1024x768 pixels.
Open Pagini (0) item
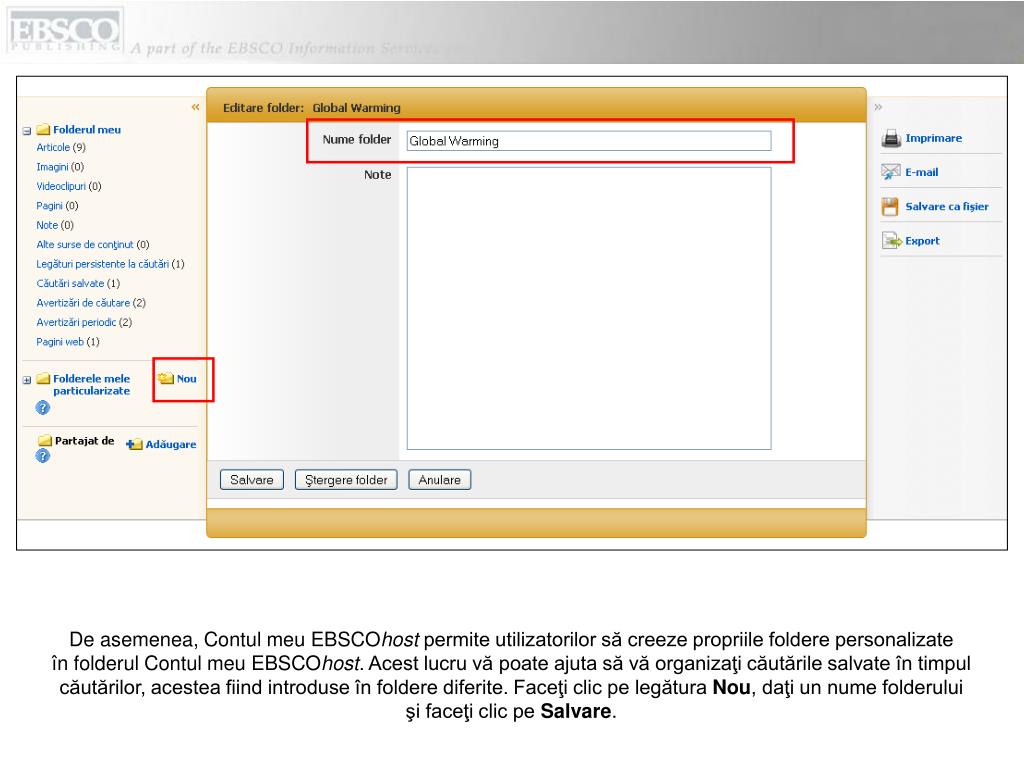coord(57,206)
